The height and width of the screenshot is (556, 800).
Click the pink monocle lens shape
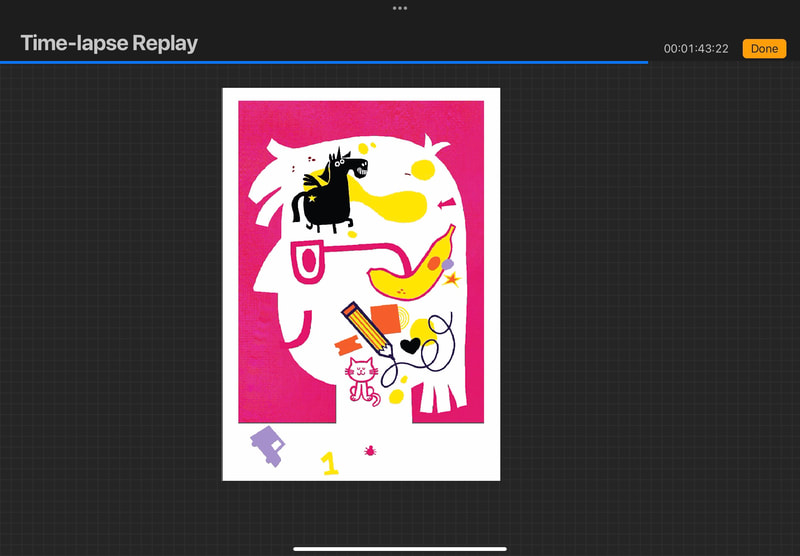pos(307,260)
